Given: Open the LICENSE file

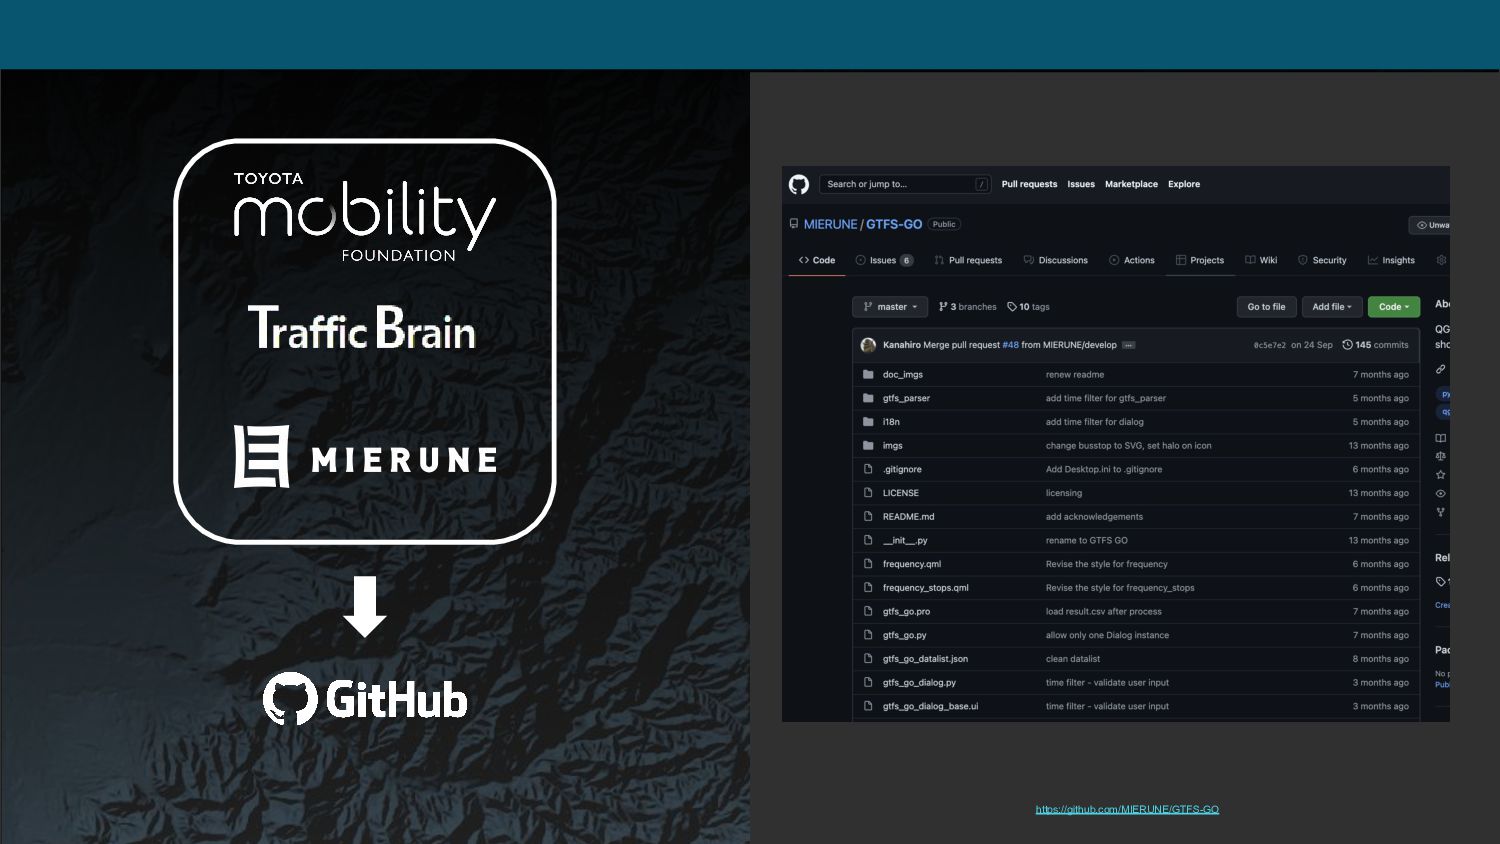Looking at the screenshot, I should [901, 493].
